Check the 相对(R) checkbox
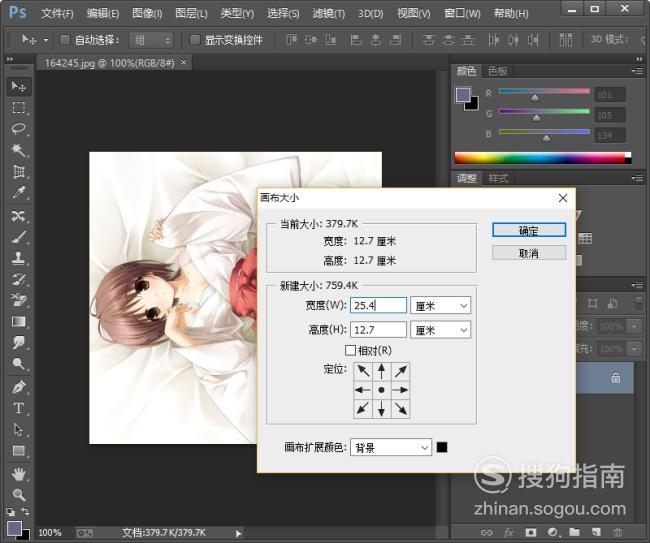The image size is (650, 543). pos(350,351)
